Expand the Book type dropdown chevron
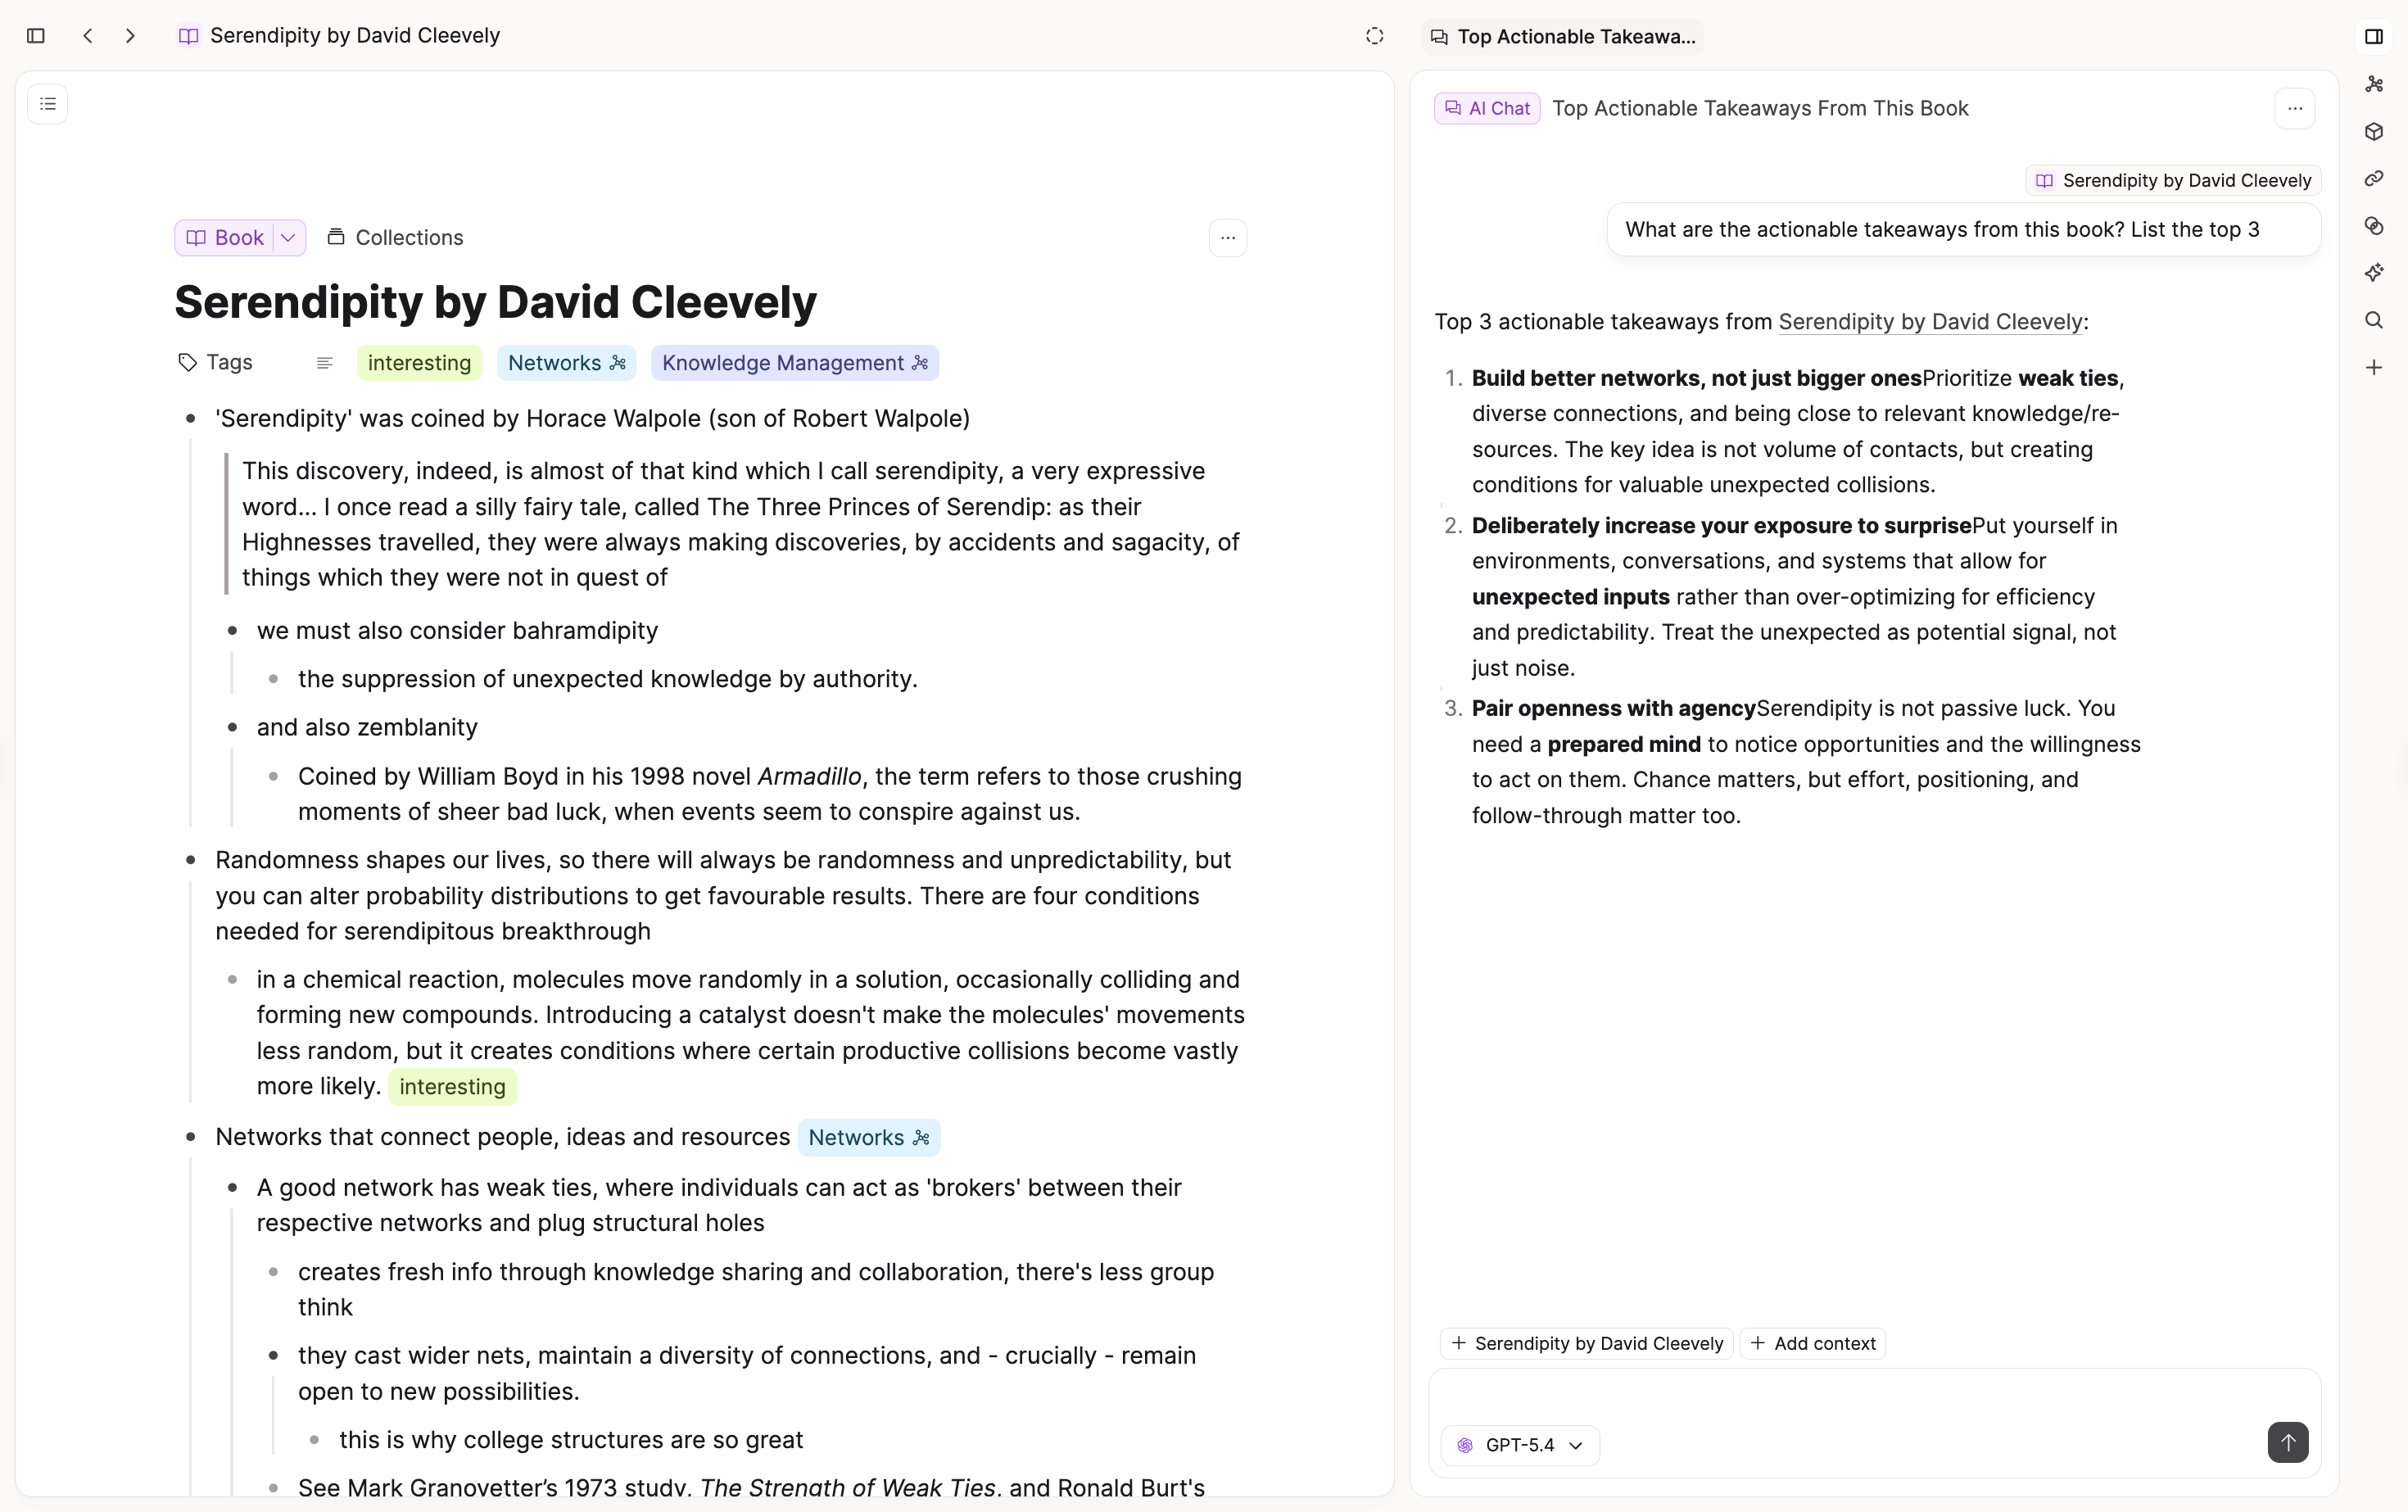Screen dimensions: 2408x1512 [x=288, y=238]
